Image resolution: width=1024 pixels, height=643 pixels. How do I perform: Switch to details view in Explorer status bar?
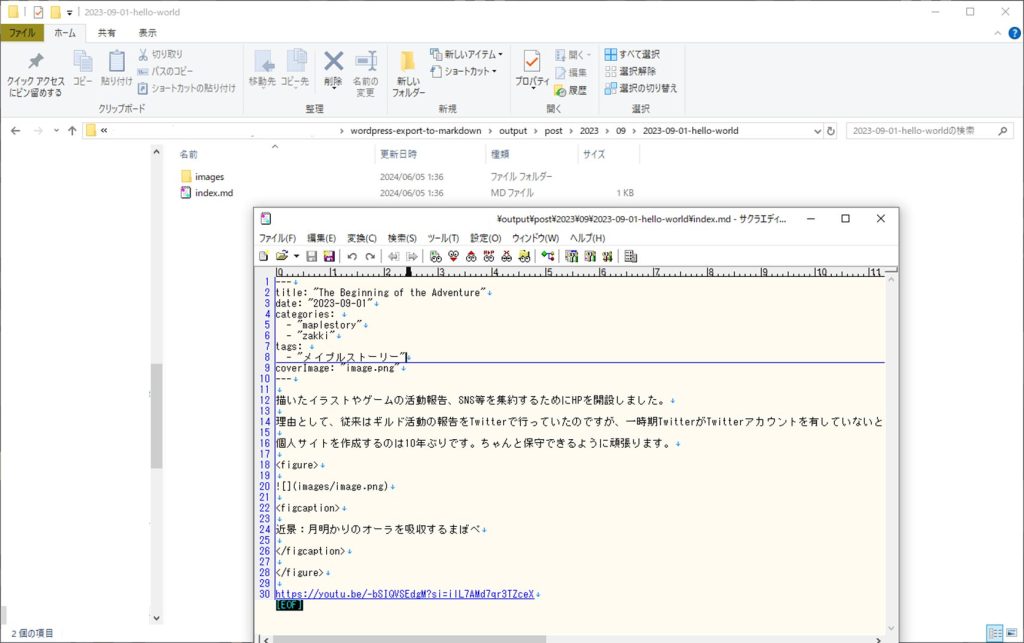click(x=994, y=633)
